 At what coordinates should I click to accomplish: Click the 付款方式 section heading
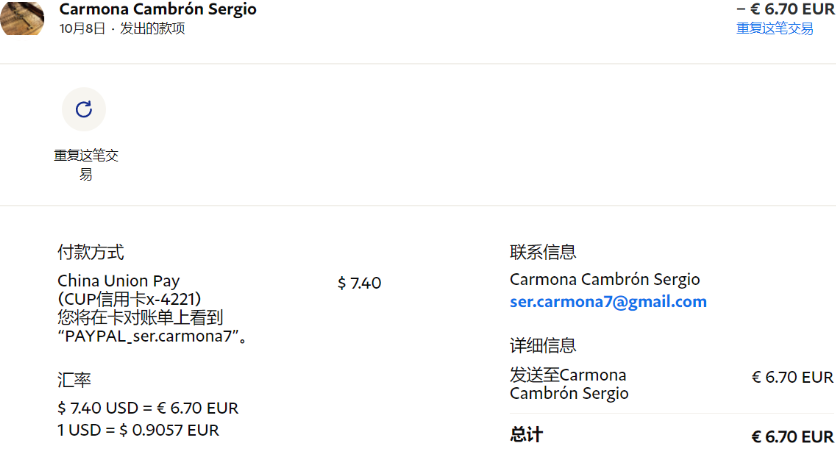coord(91,252)
